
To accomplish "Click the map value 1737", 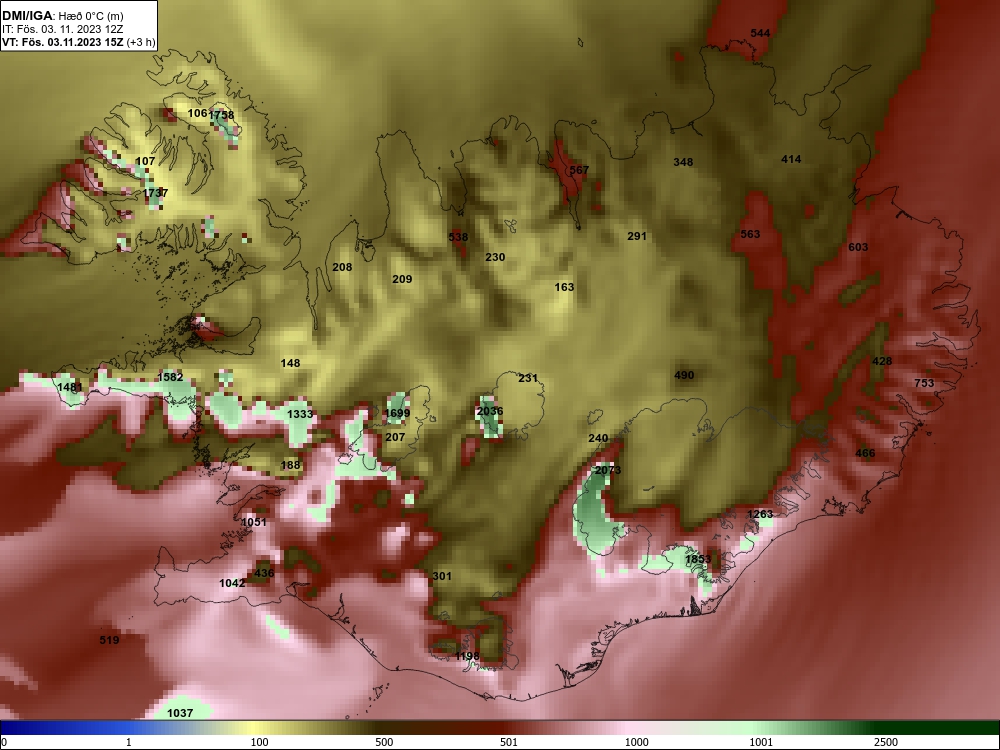I will point(156,193).
